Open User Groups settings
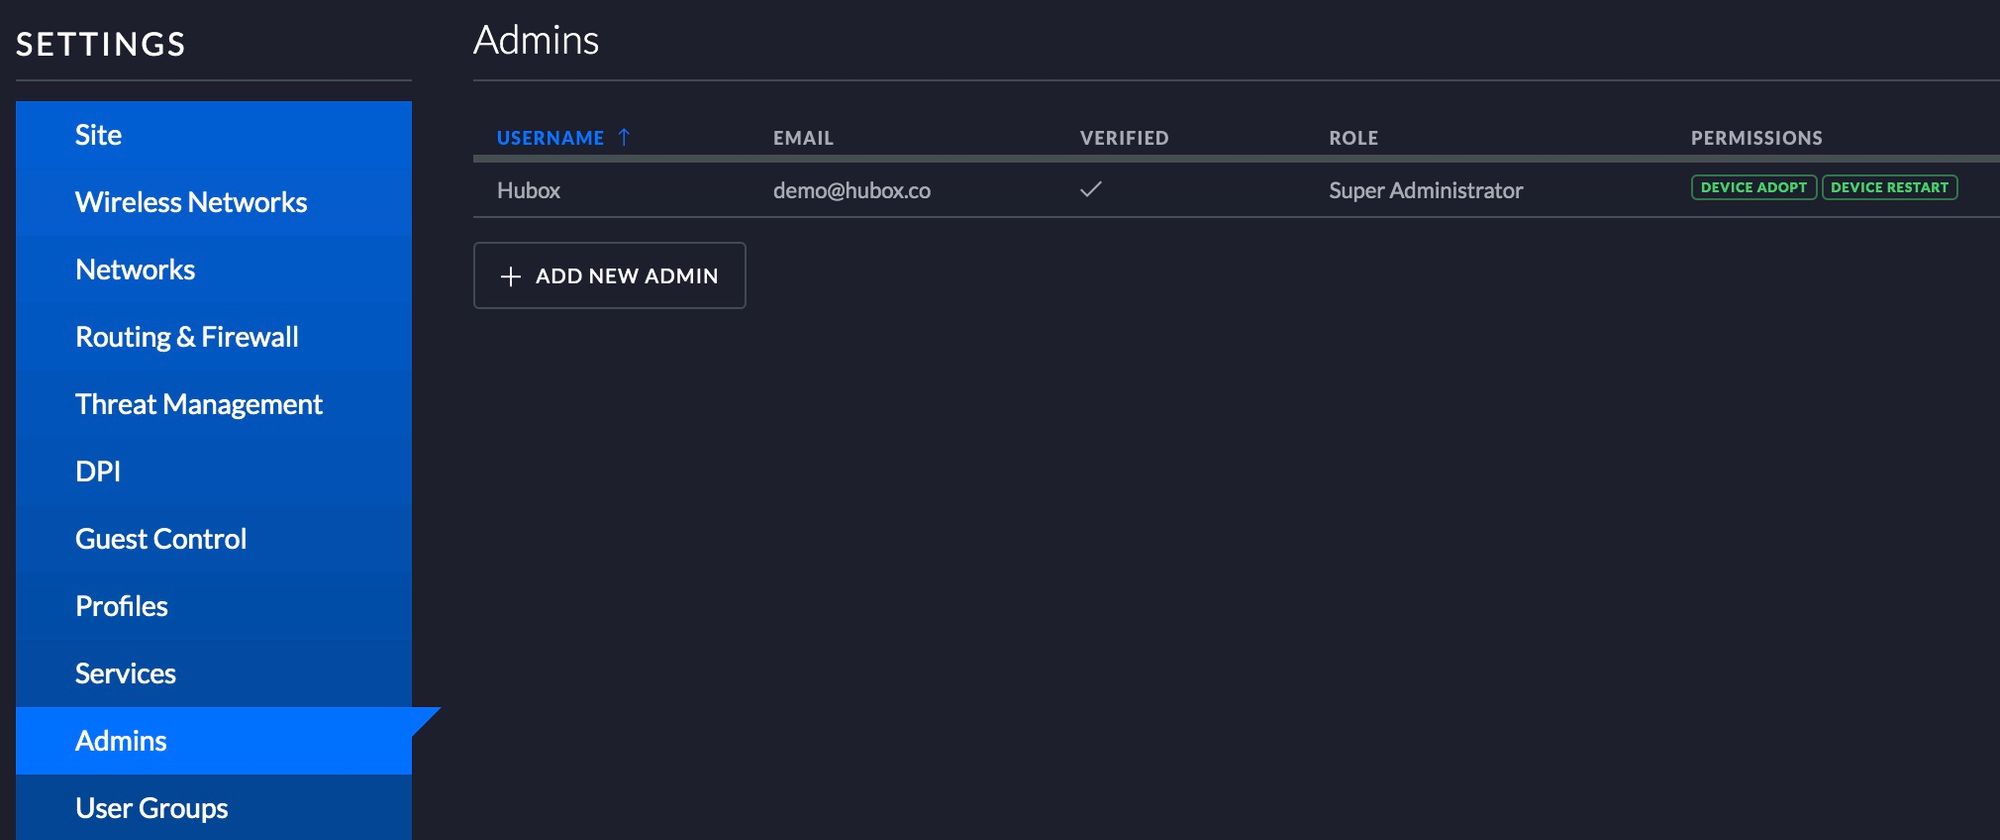The height and width of the screenshot is (840, 2000). tap(214, 807)
